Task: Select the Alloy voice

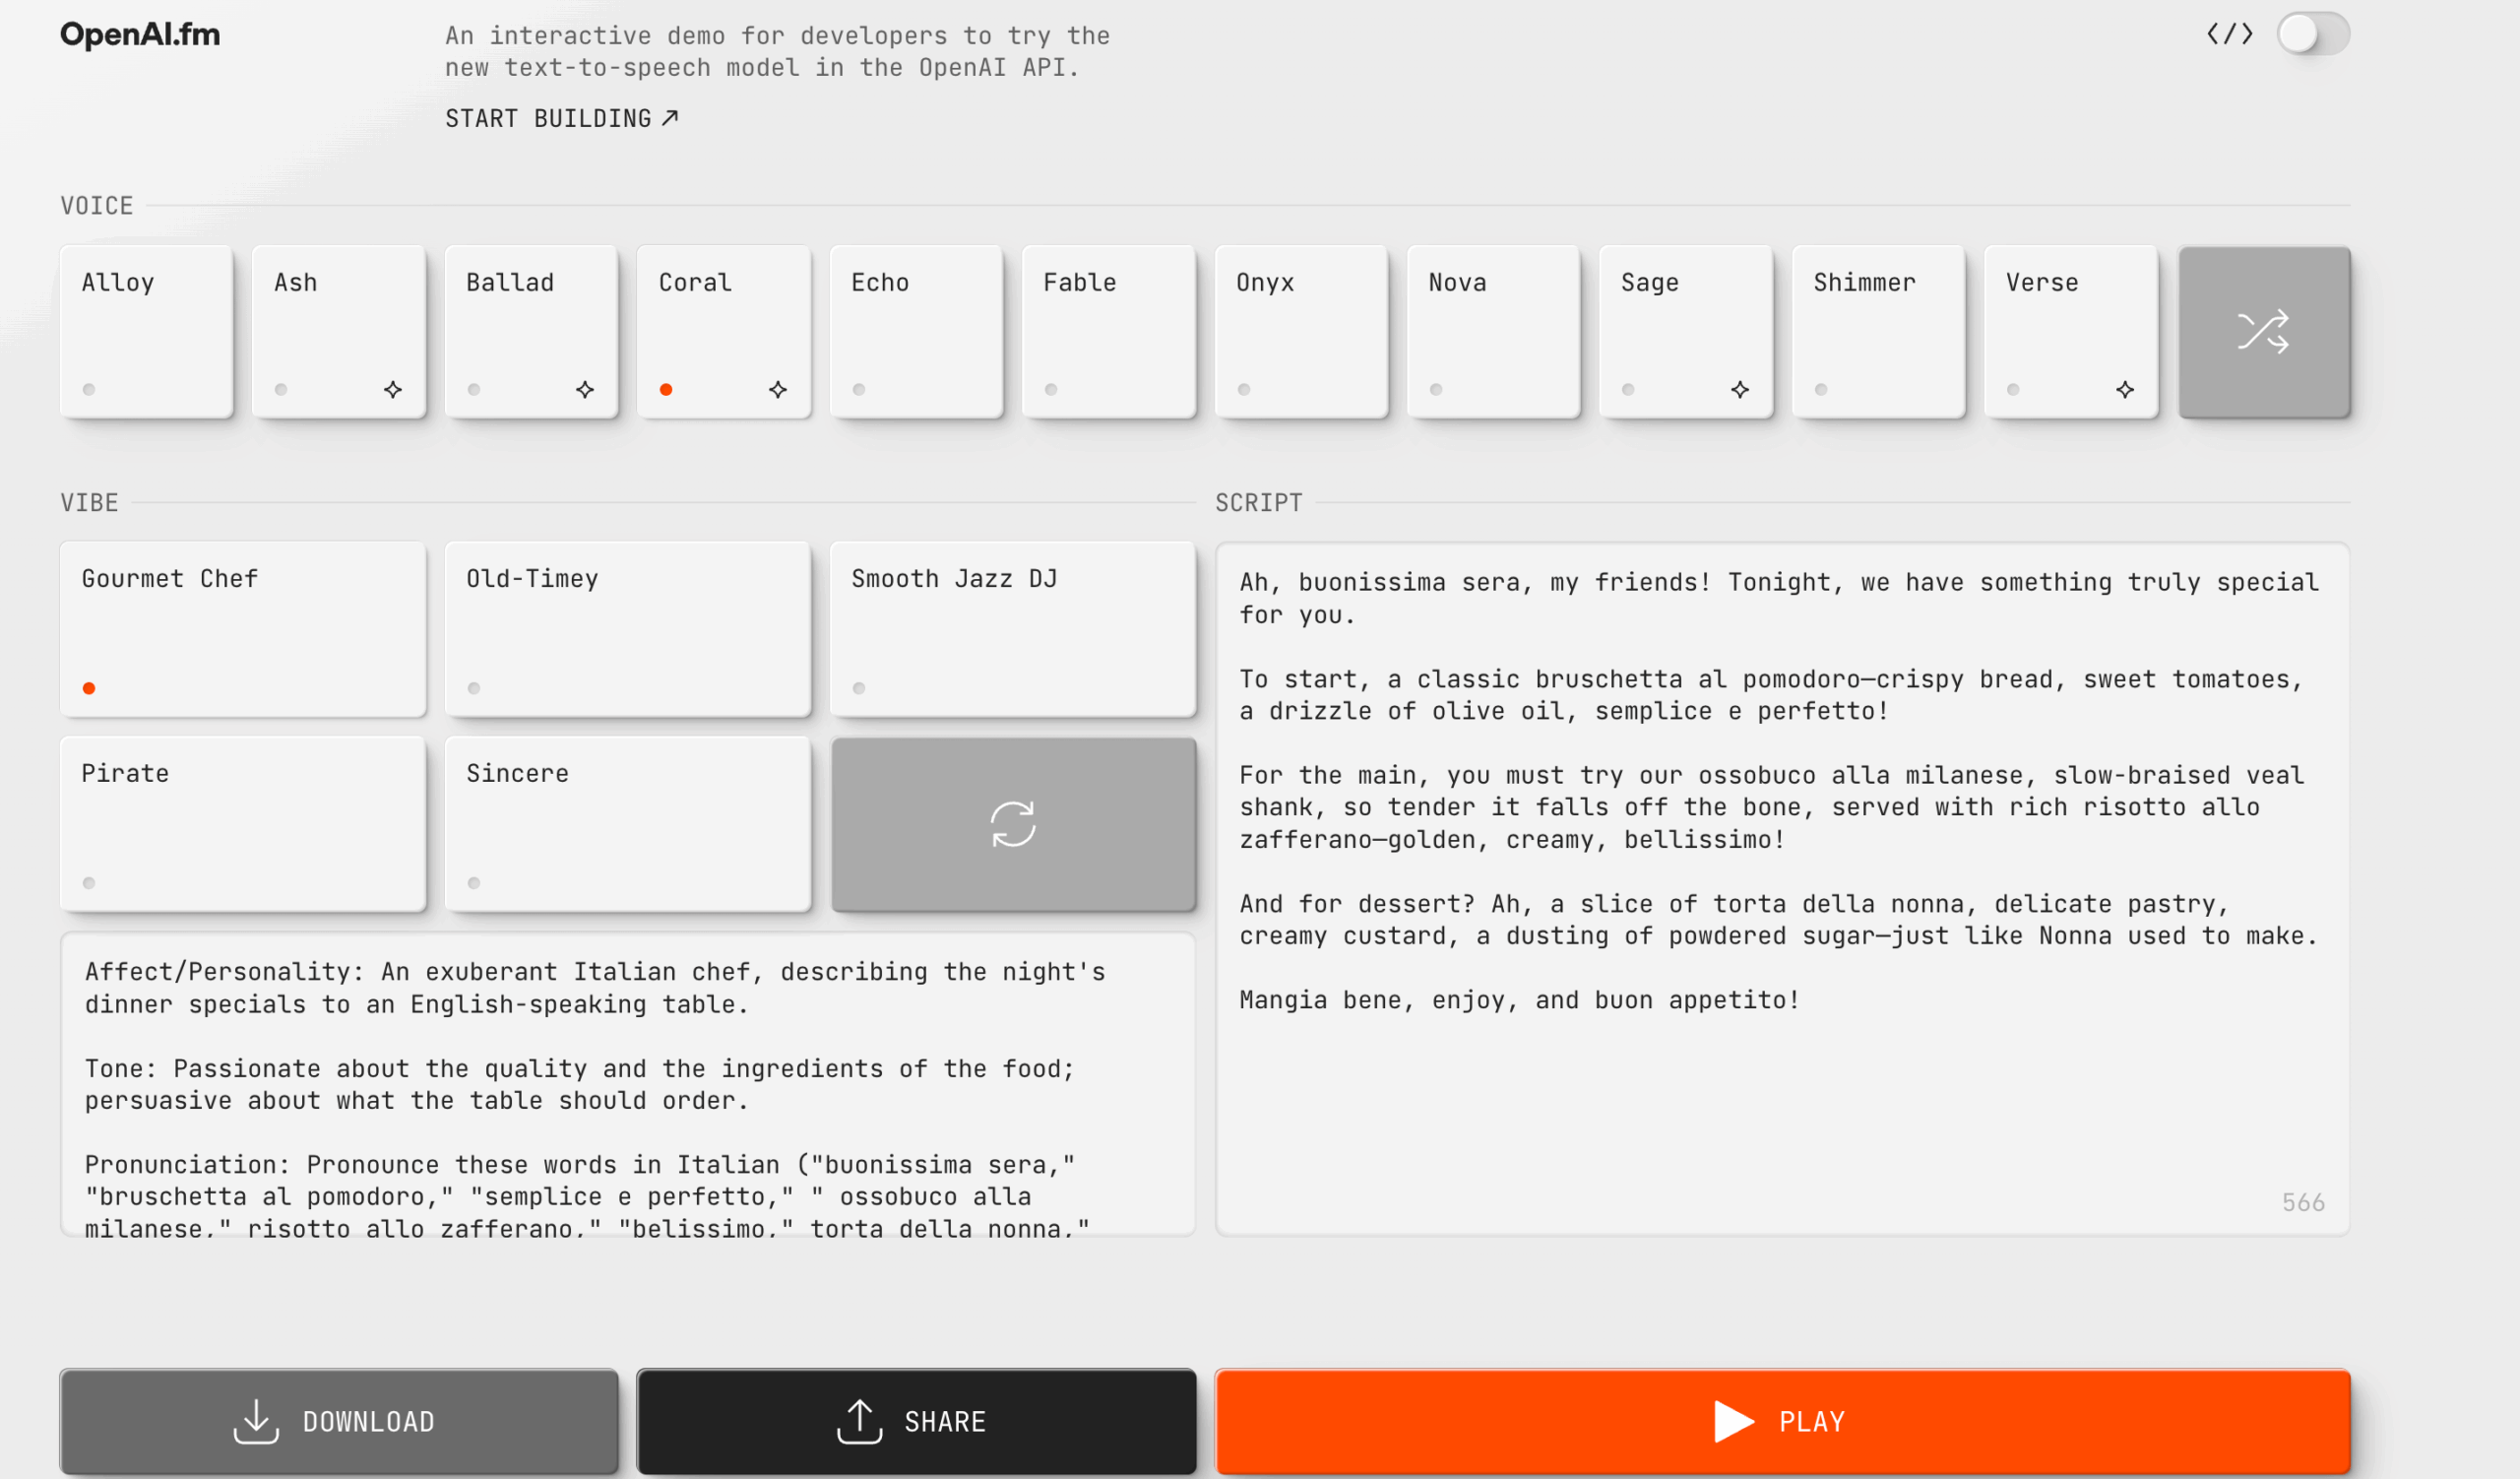Action: tap(146, 331)
